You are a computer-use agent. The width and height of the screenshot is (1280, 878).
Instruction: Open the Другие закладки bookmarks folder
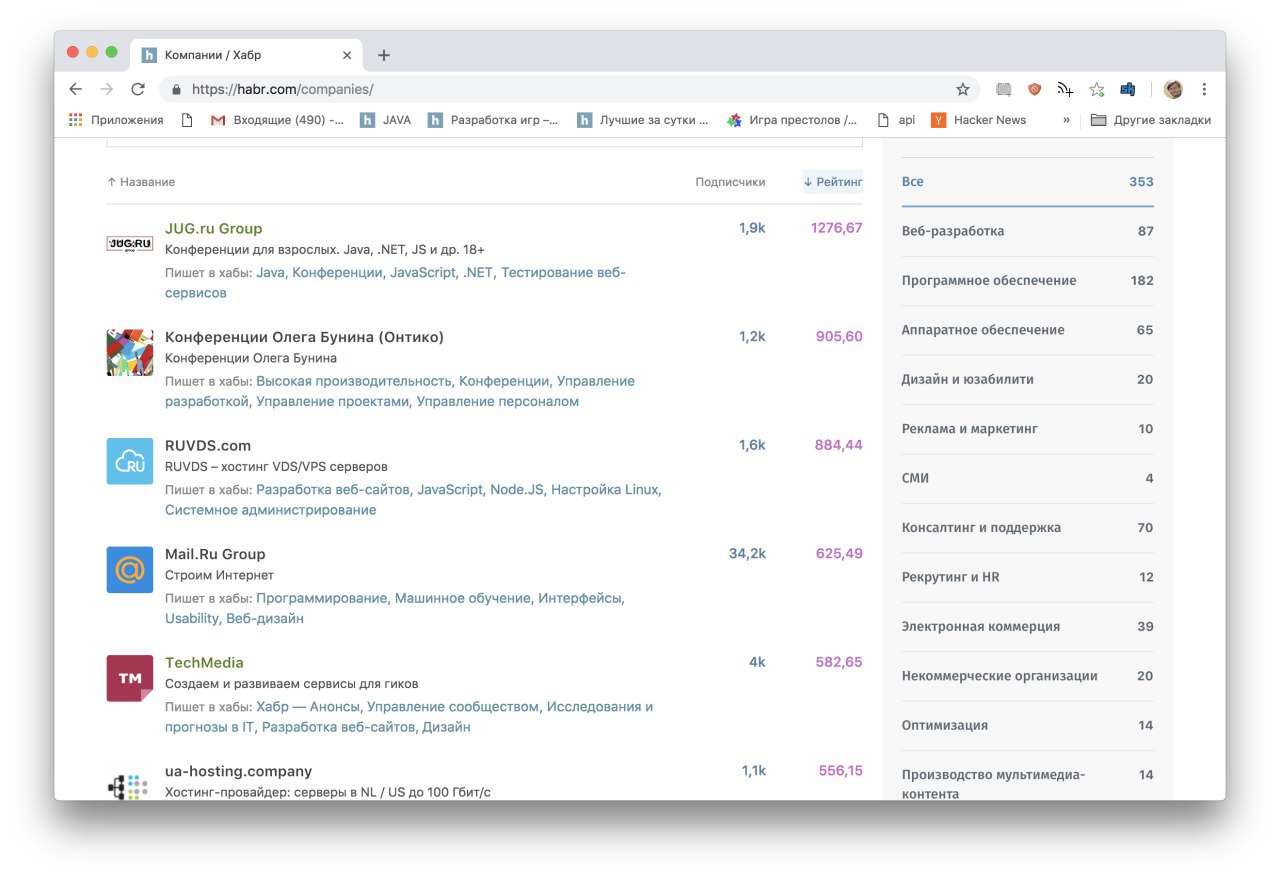[1150, 120]
